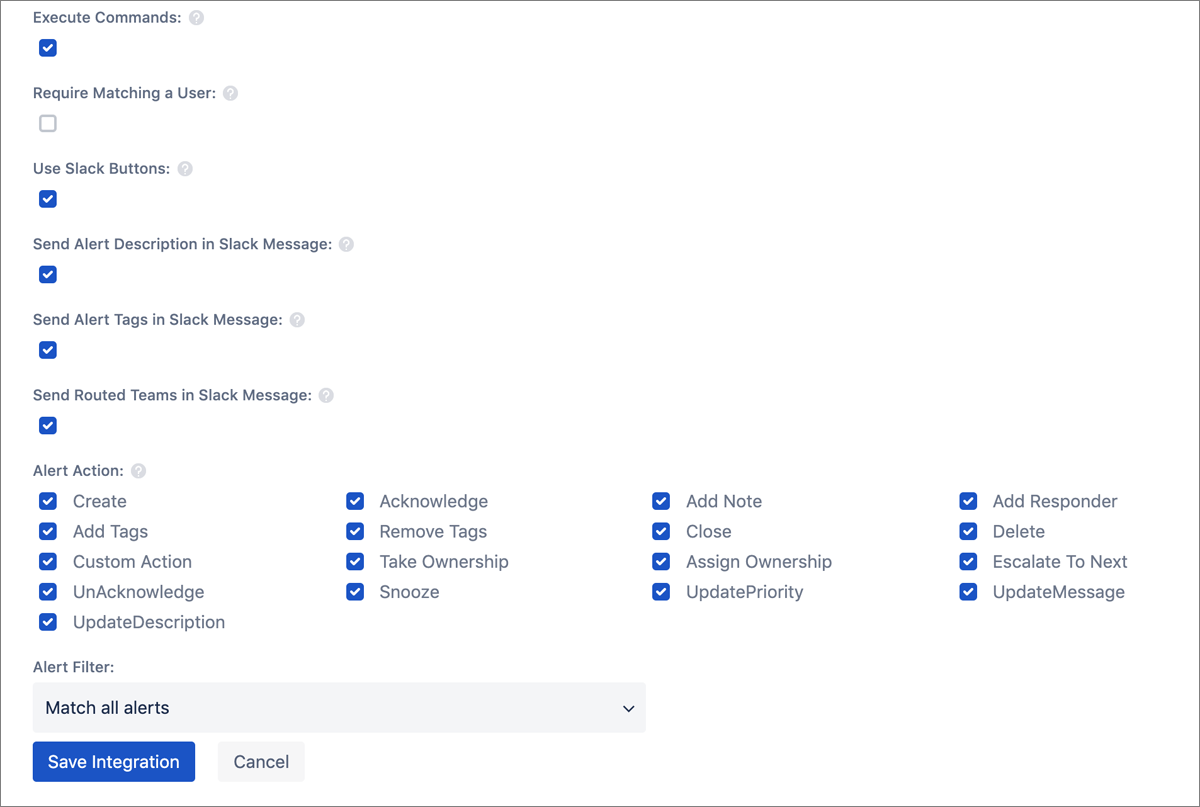Image resolution: width=1200 pixels, height=807 pixels.
Task: Uncheck the Snooze action
Action: (355, 592)
